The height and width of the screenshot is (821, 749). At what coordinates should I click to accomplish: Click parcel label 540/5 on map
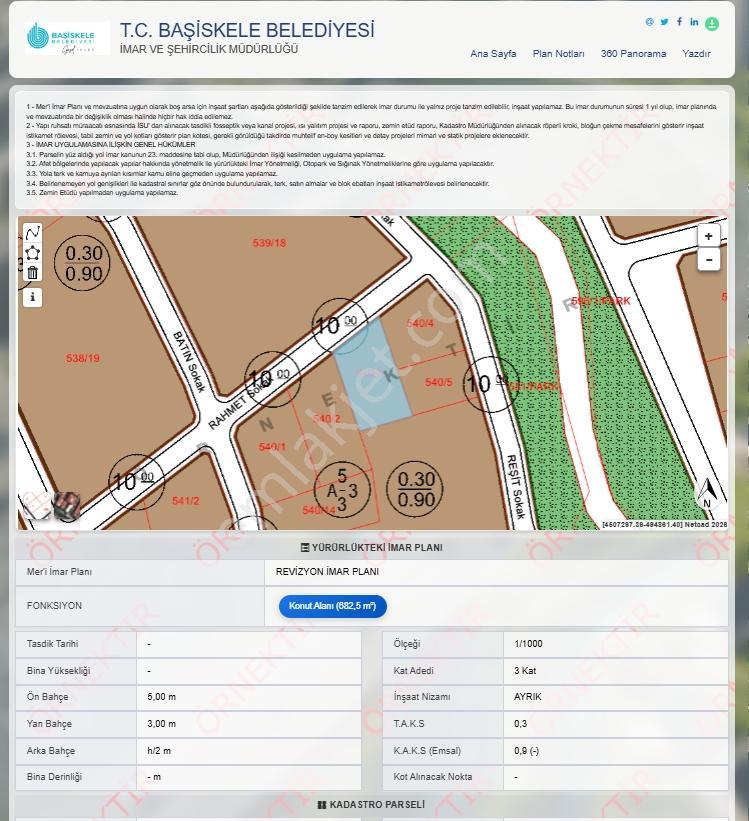click(x=438, y=382)
